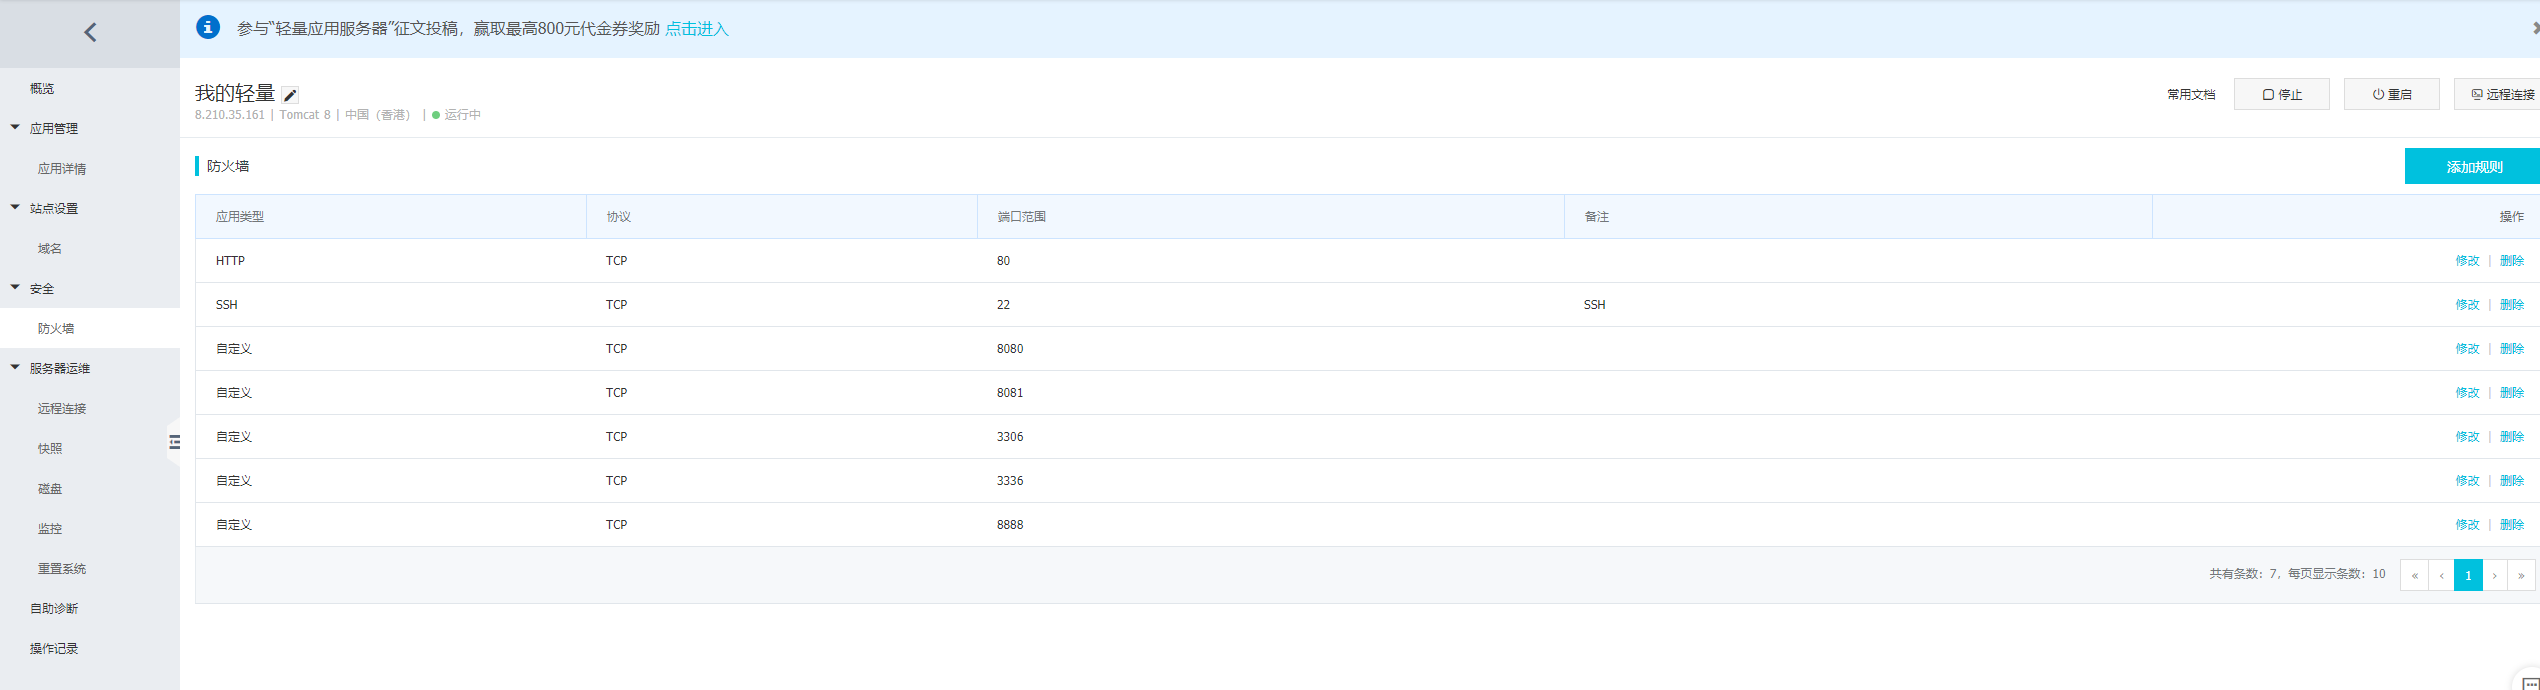Open 操作记录 in the sidebar

click(54, 648)
